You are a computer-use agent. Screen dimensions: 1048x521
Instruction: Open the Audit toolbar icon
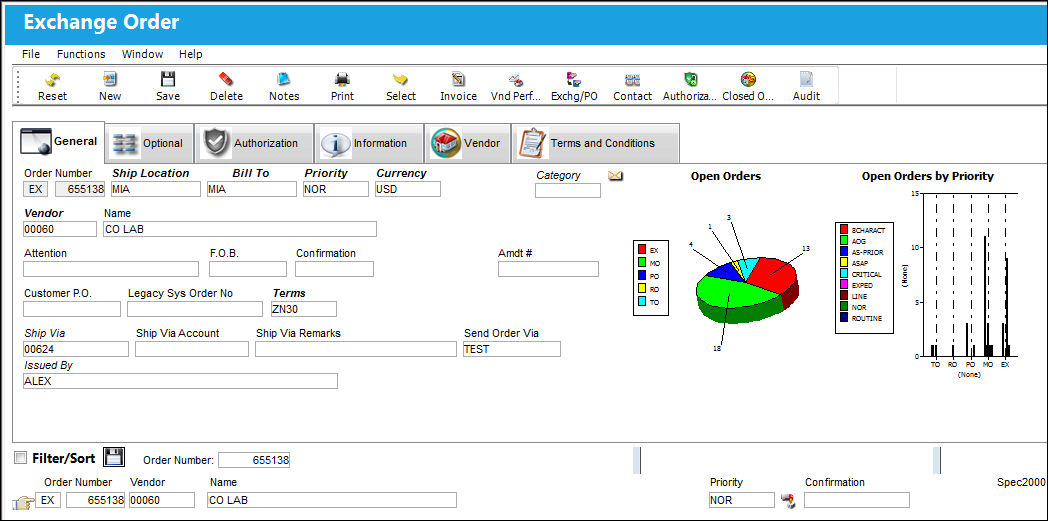pyautogui.click(x=806, y=80)
